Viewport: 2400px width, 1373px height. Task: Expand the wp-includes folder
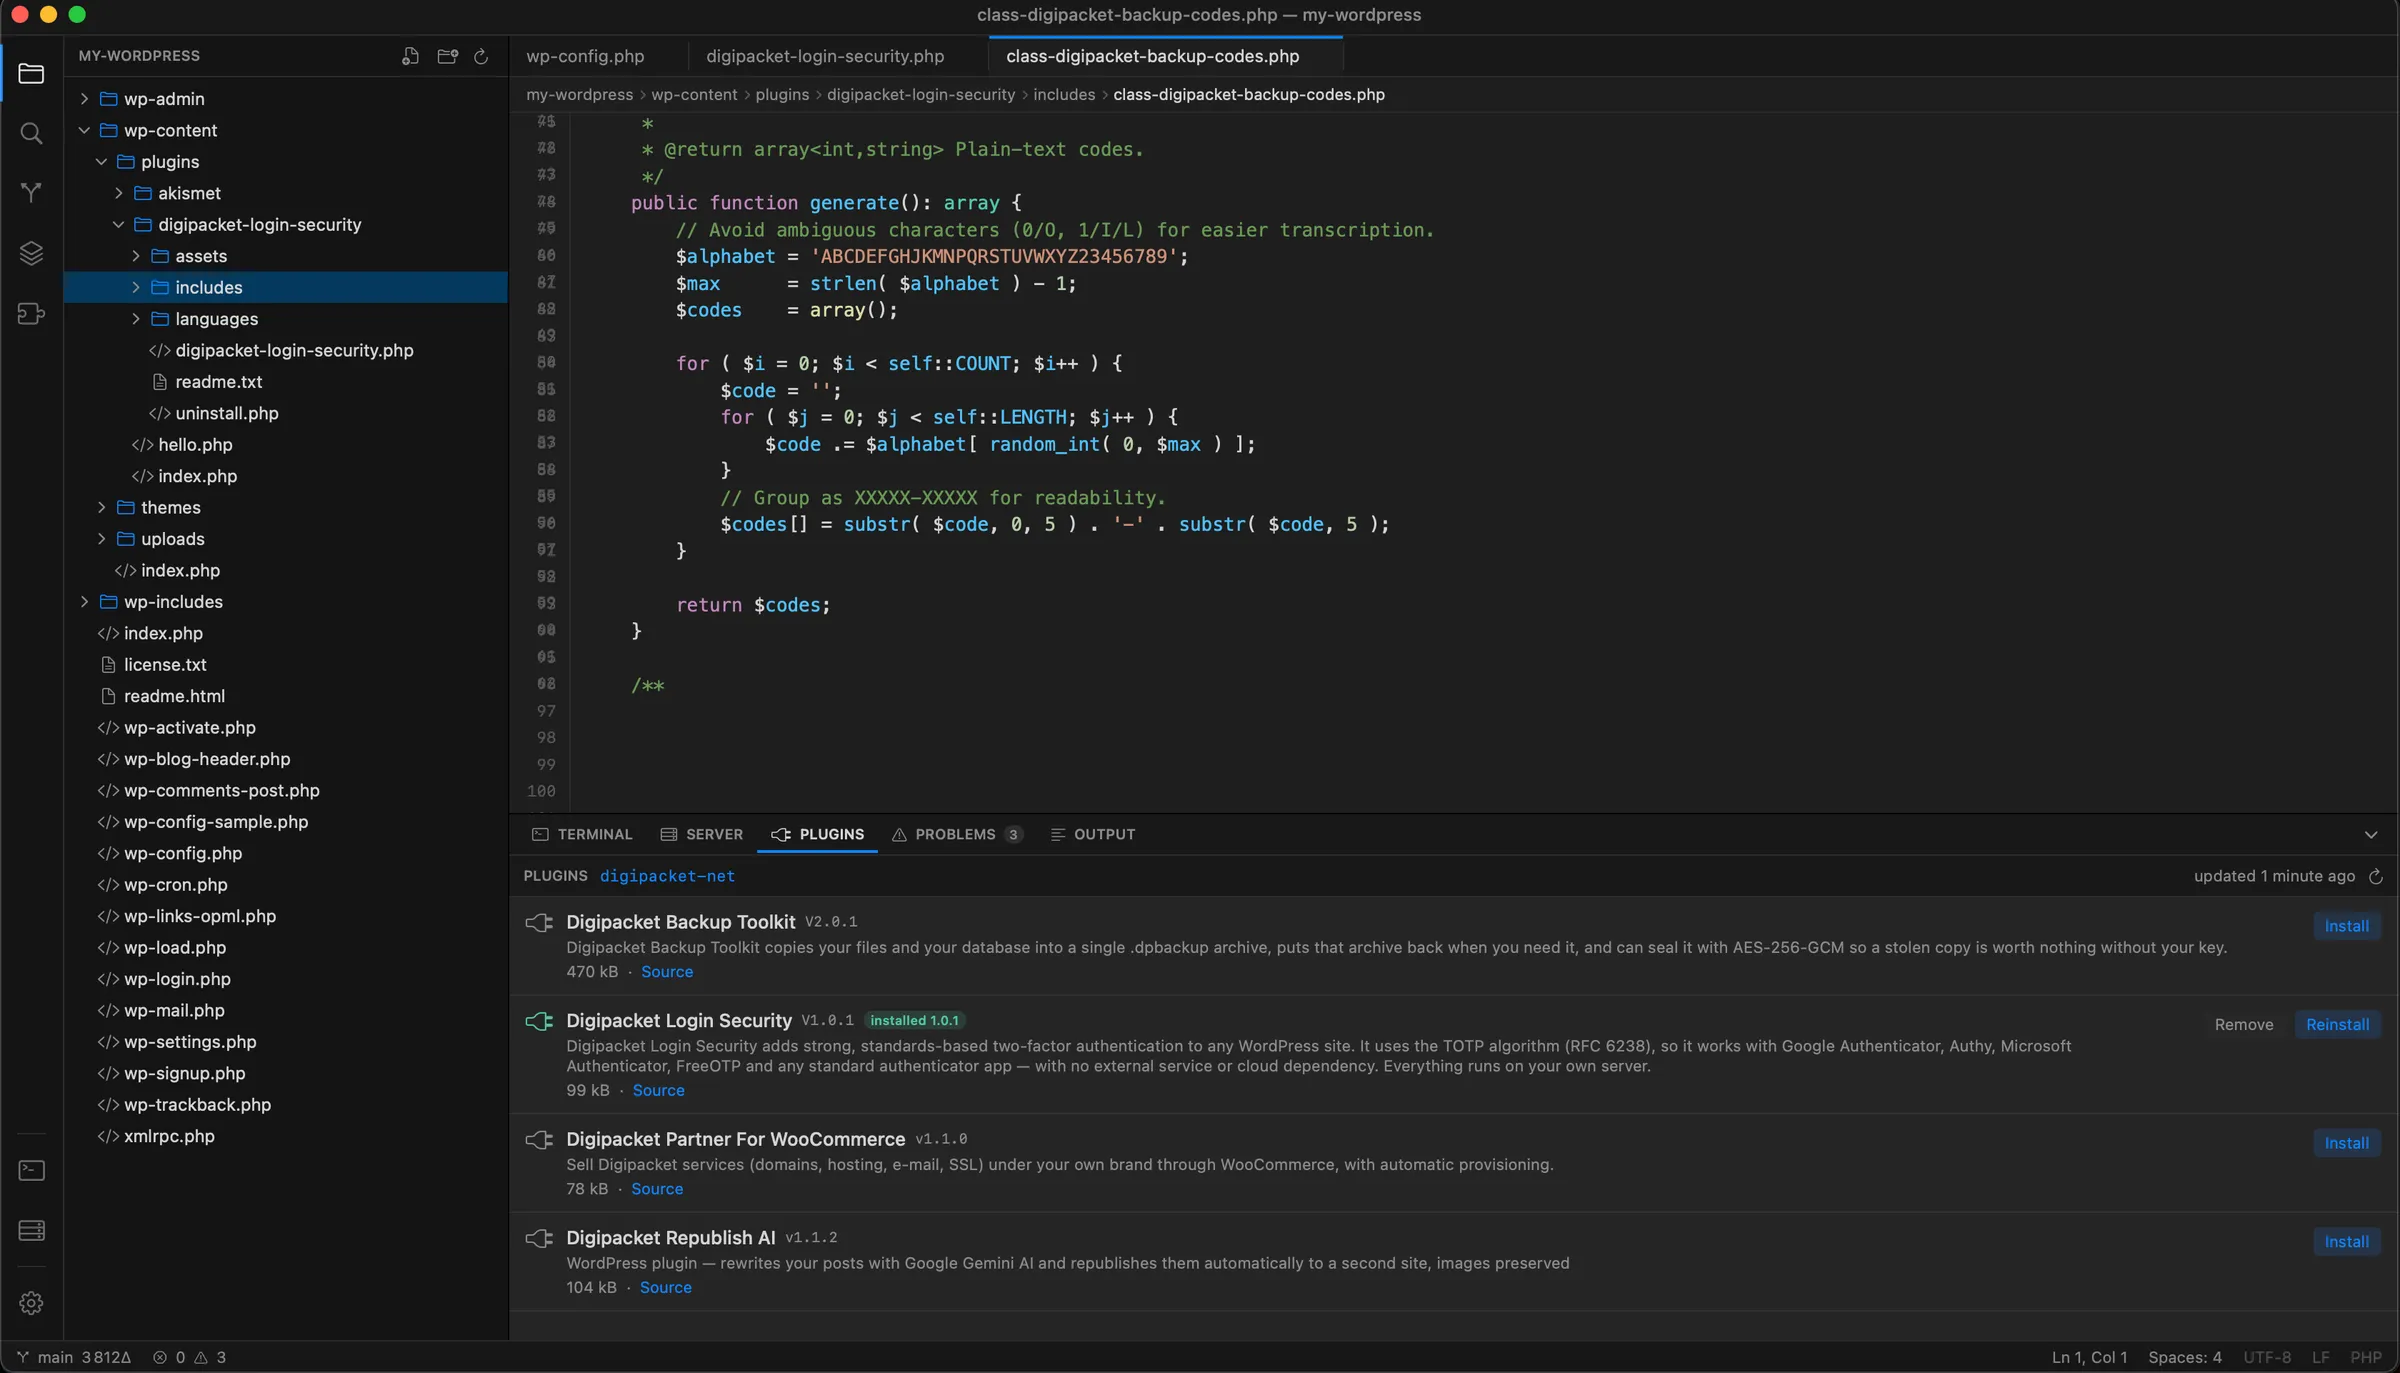click(x=84, y=602)
